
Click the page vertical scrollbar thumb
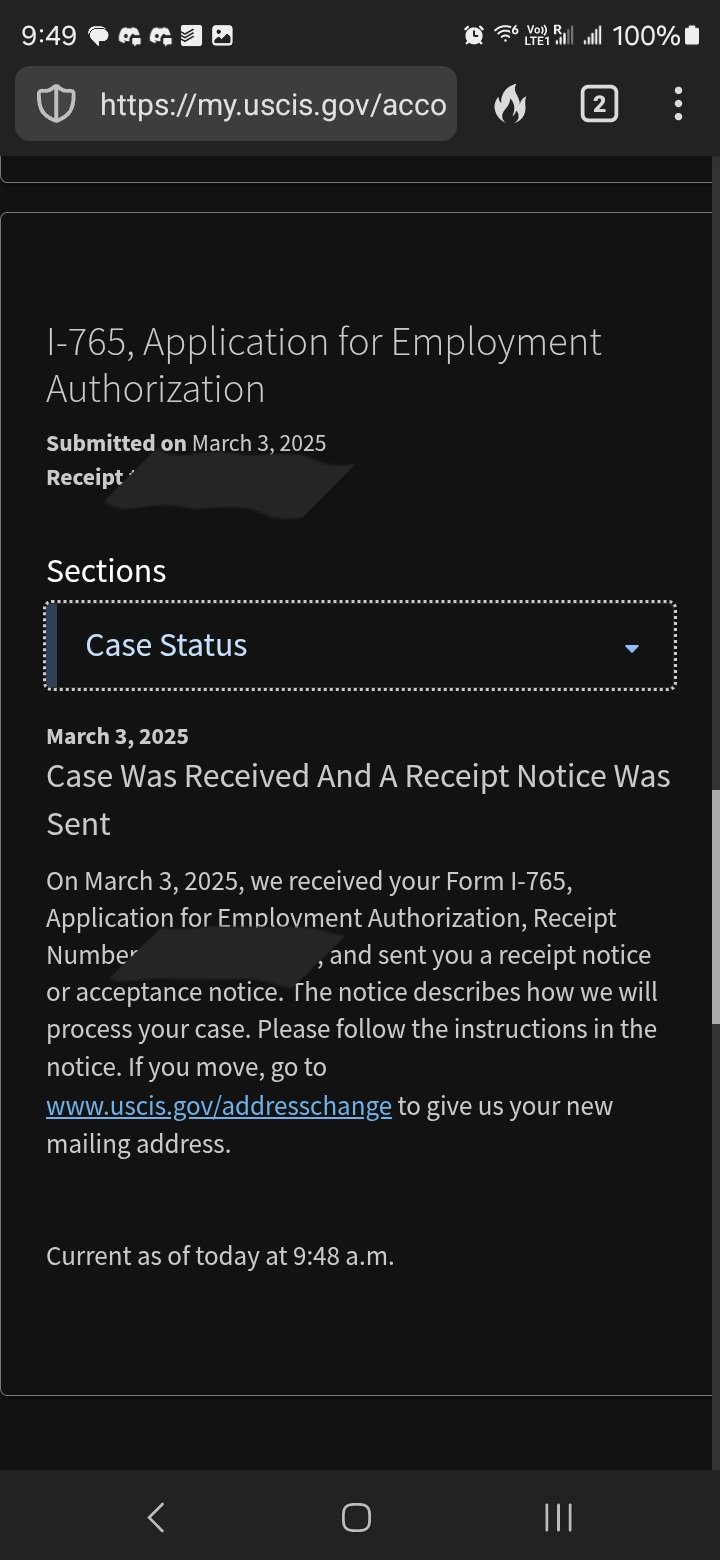pos(715,906)
